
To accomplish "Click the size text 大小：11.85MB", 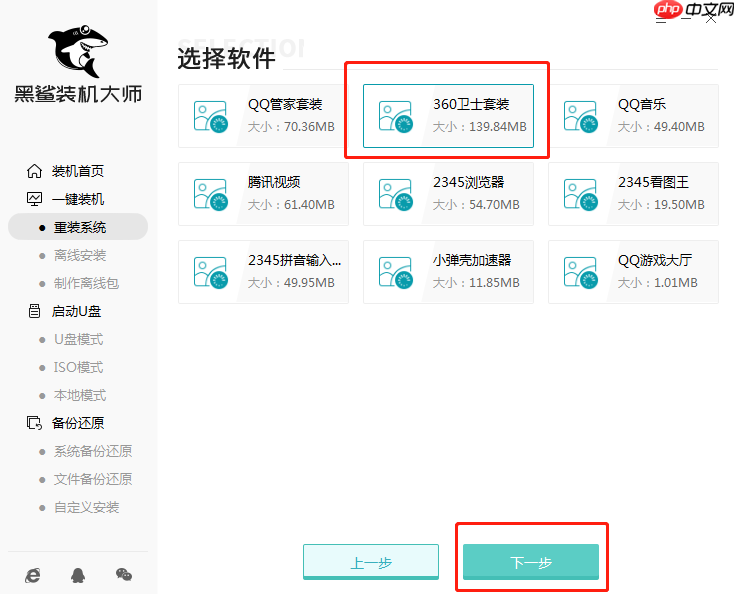I will 476,282.
